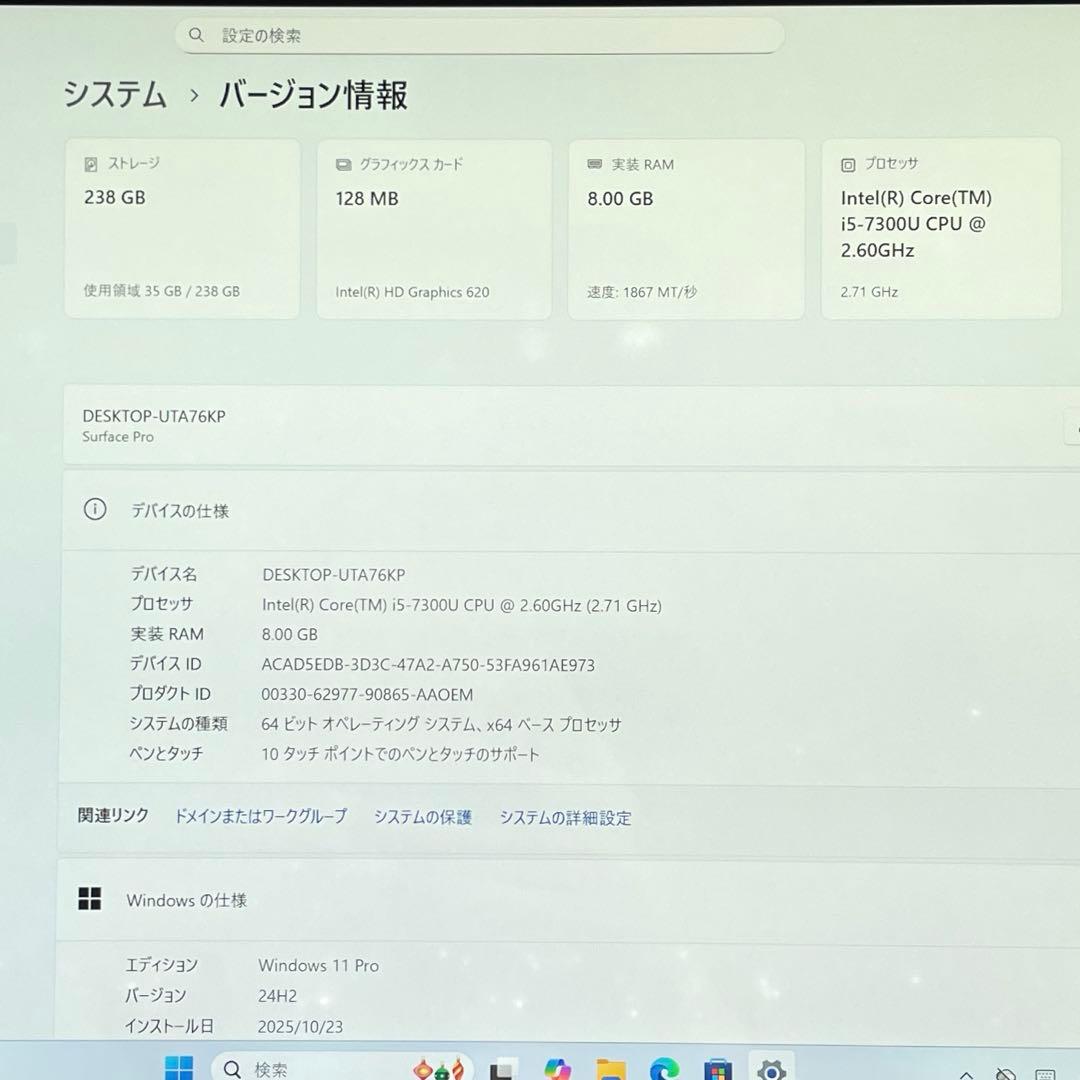Open the システムの保護 link
Screen dimensions: 1080x1080
click(x=422, y=817)
